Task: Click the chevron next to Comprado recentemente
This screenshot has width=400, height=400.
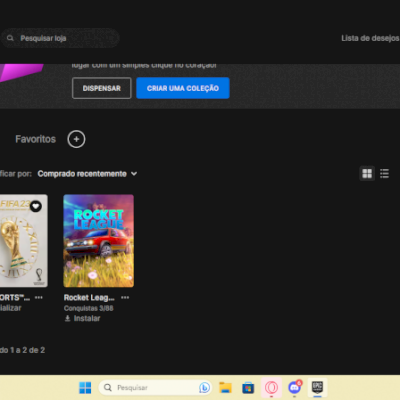Action: pyautogui.click(x=134, y=174)
